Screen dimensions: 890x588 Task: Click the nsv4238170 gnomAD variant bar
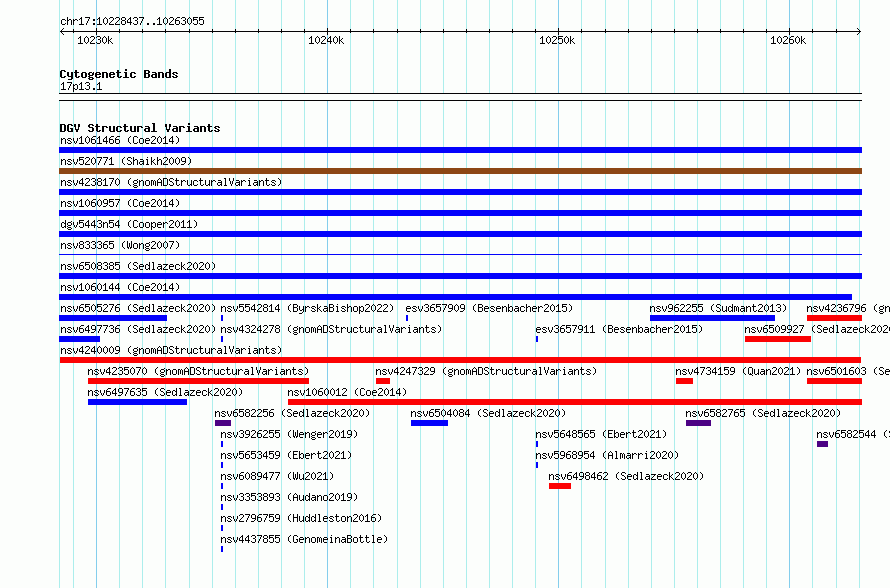coord(460,192)
